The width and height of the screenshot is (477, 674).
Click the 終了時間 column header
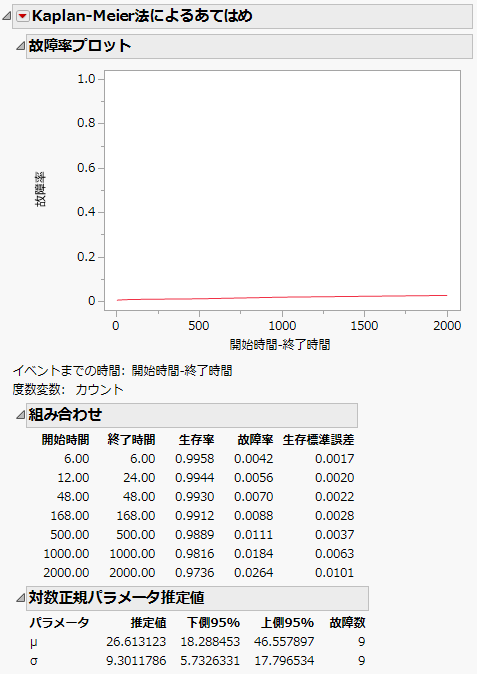point(131,439)
